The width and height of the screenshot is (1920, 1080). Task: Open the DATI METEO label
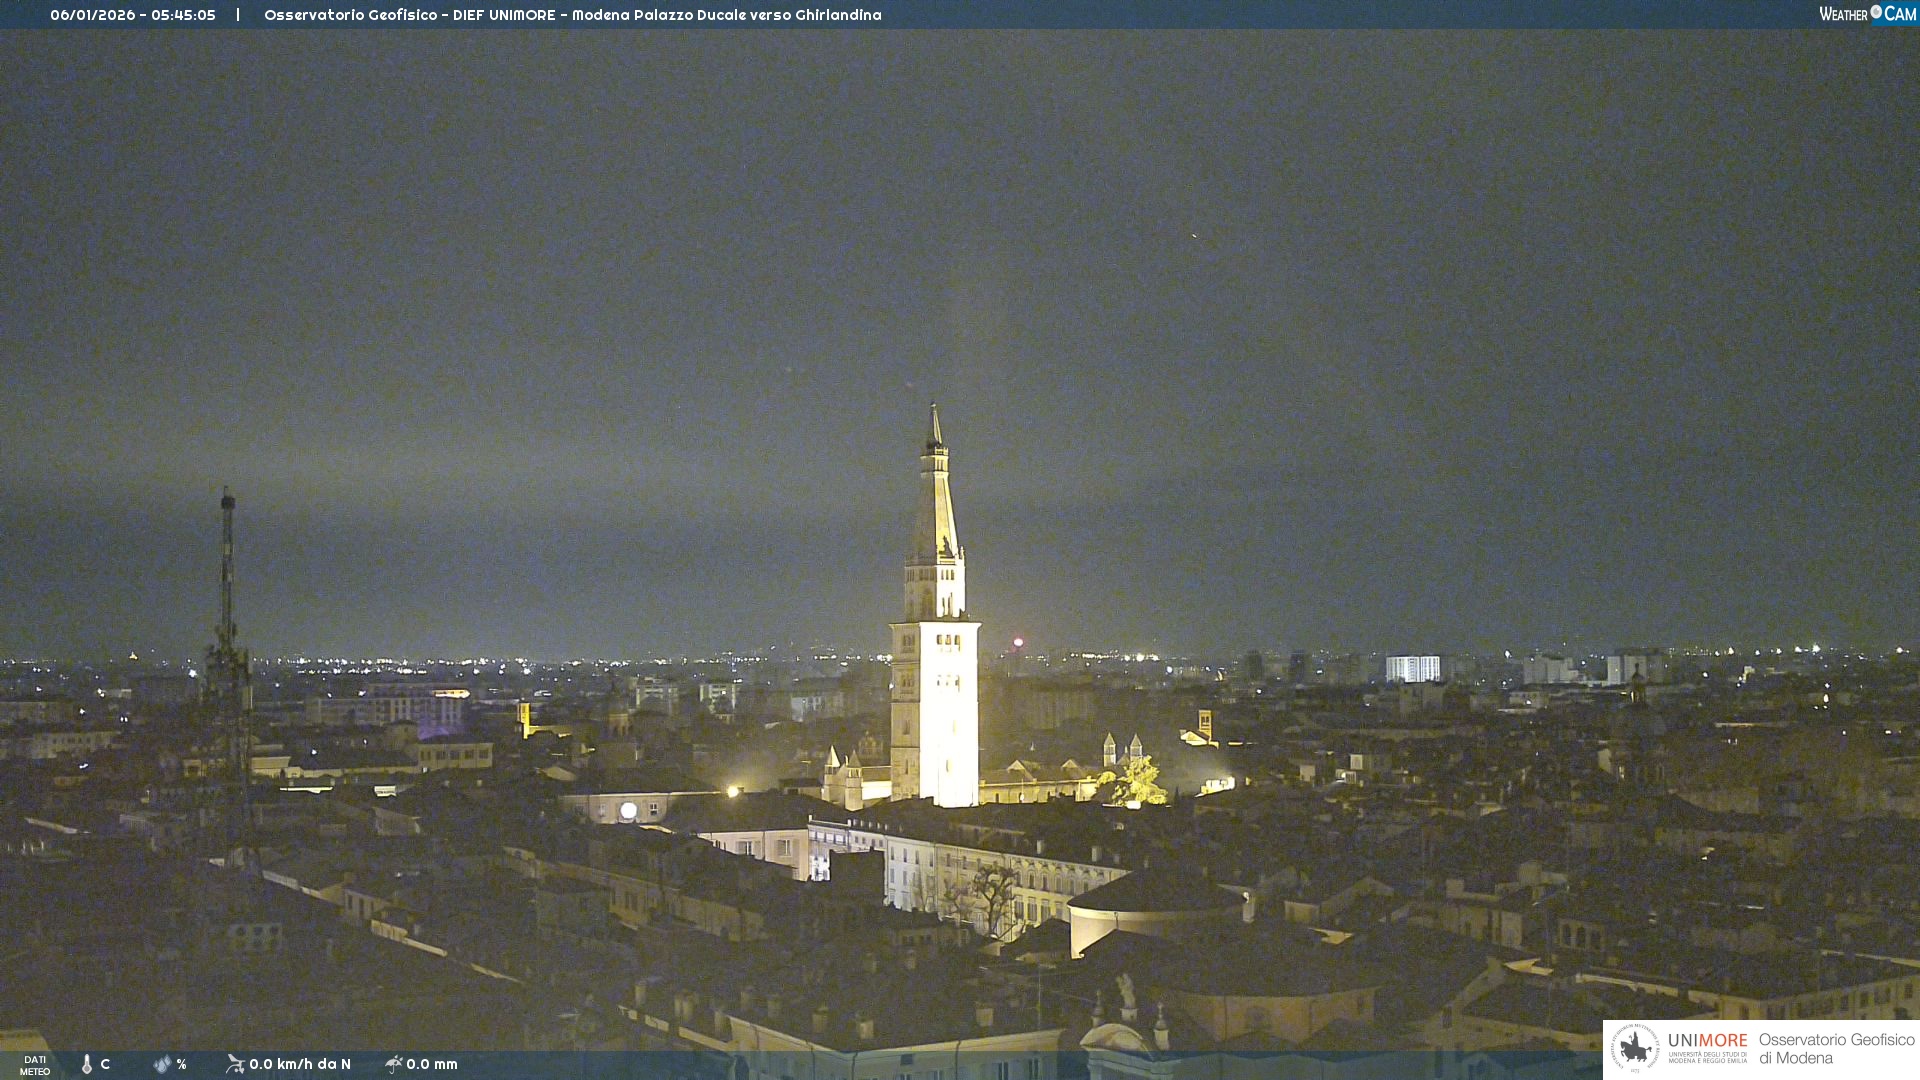tap(35, 1065)
